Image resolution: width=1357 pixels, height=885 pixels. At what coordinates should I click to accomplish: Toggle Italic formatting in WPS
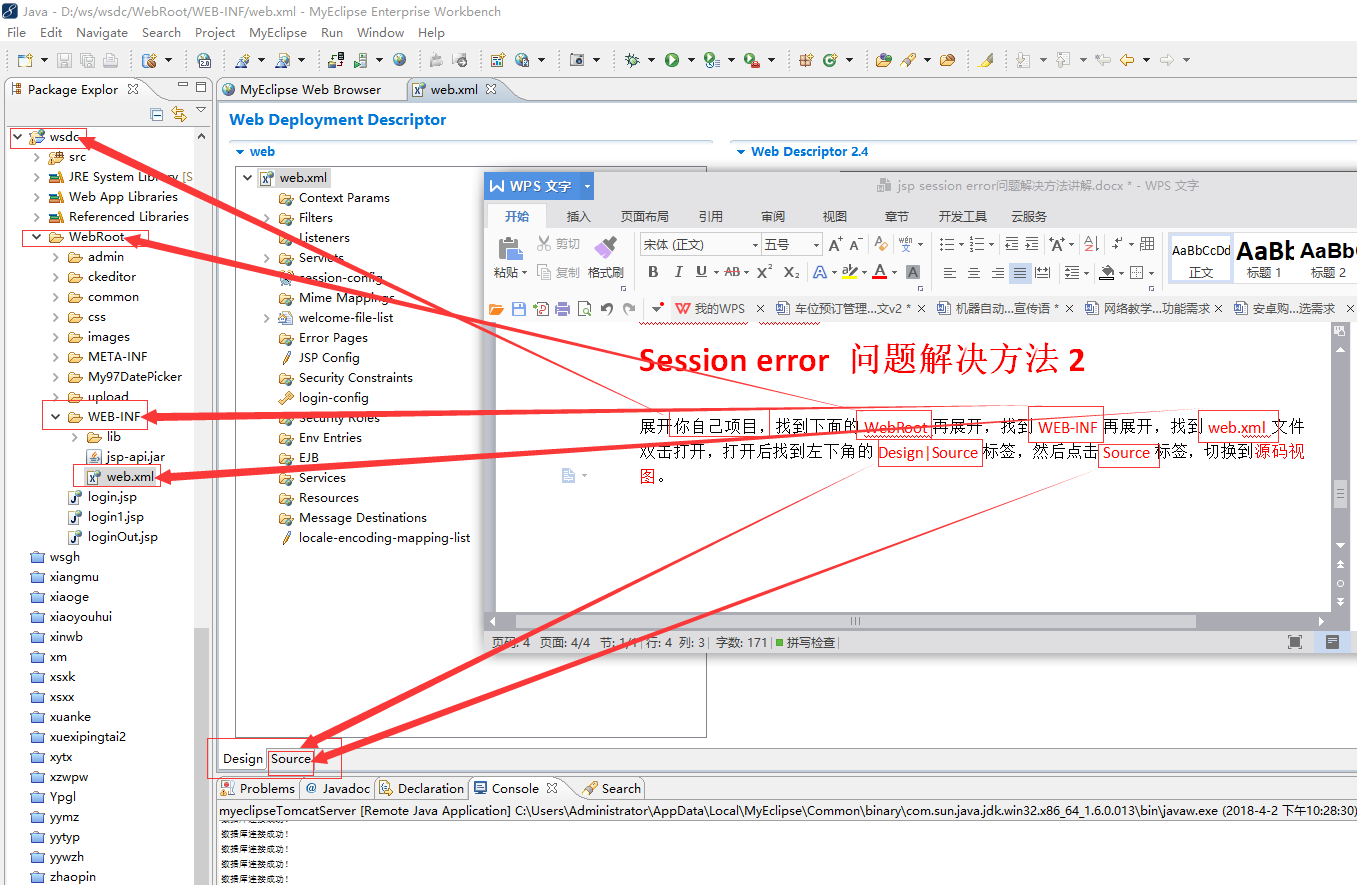(x=678, y=271)
